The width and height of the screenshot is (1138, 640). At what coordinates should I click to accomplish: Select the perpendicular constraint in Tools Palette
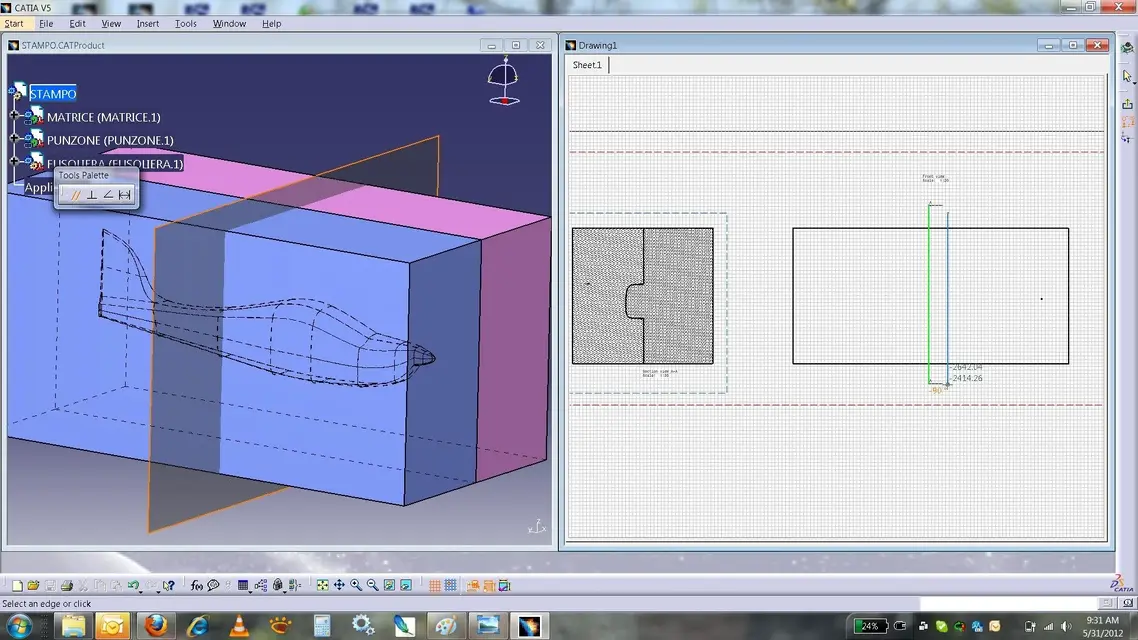point(92,195)
